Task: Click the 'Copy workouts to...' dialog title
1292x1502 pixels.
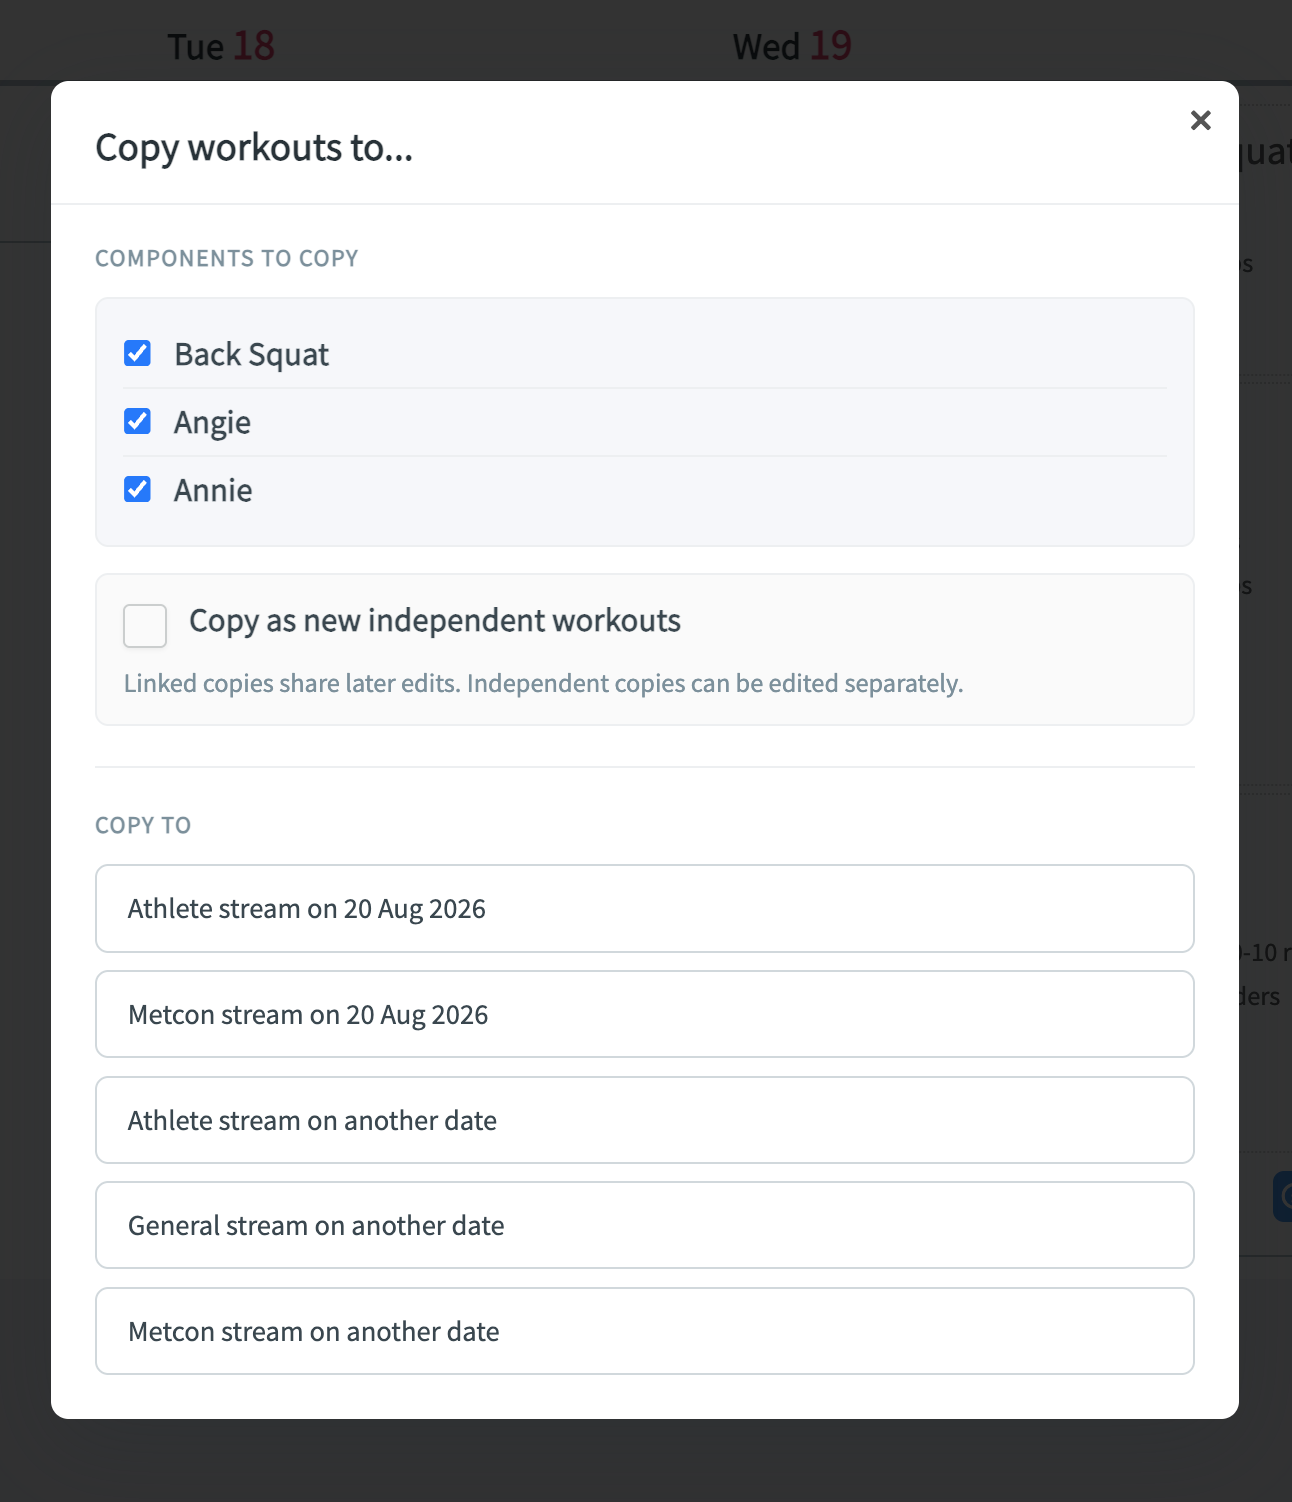Action: click(254, 148)
